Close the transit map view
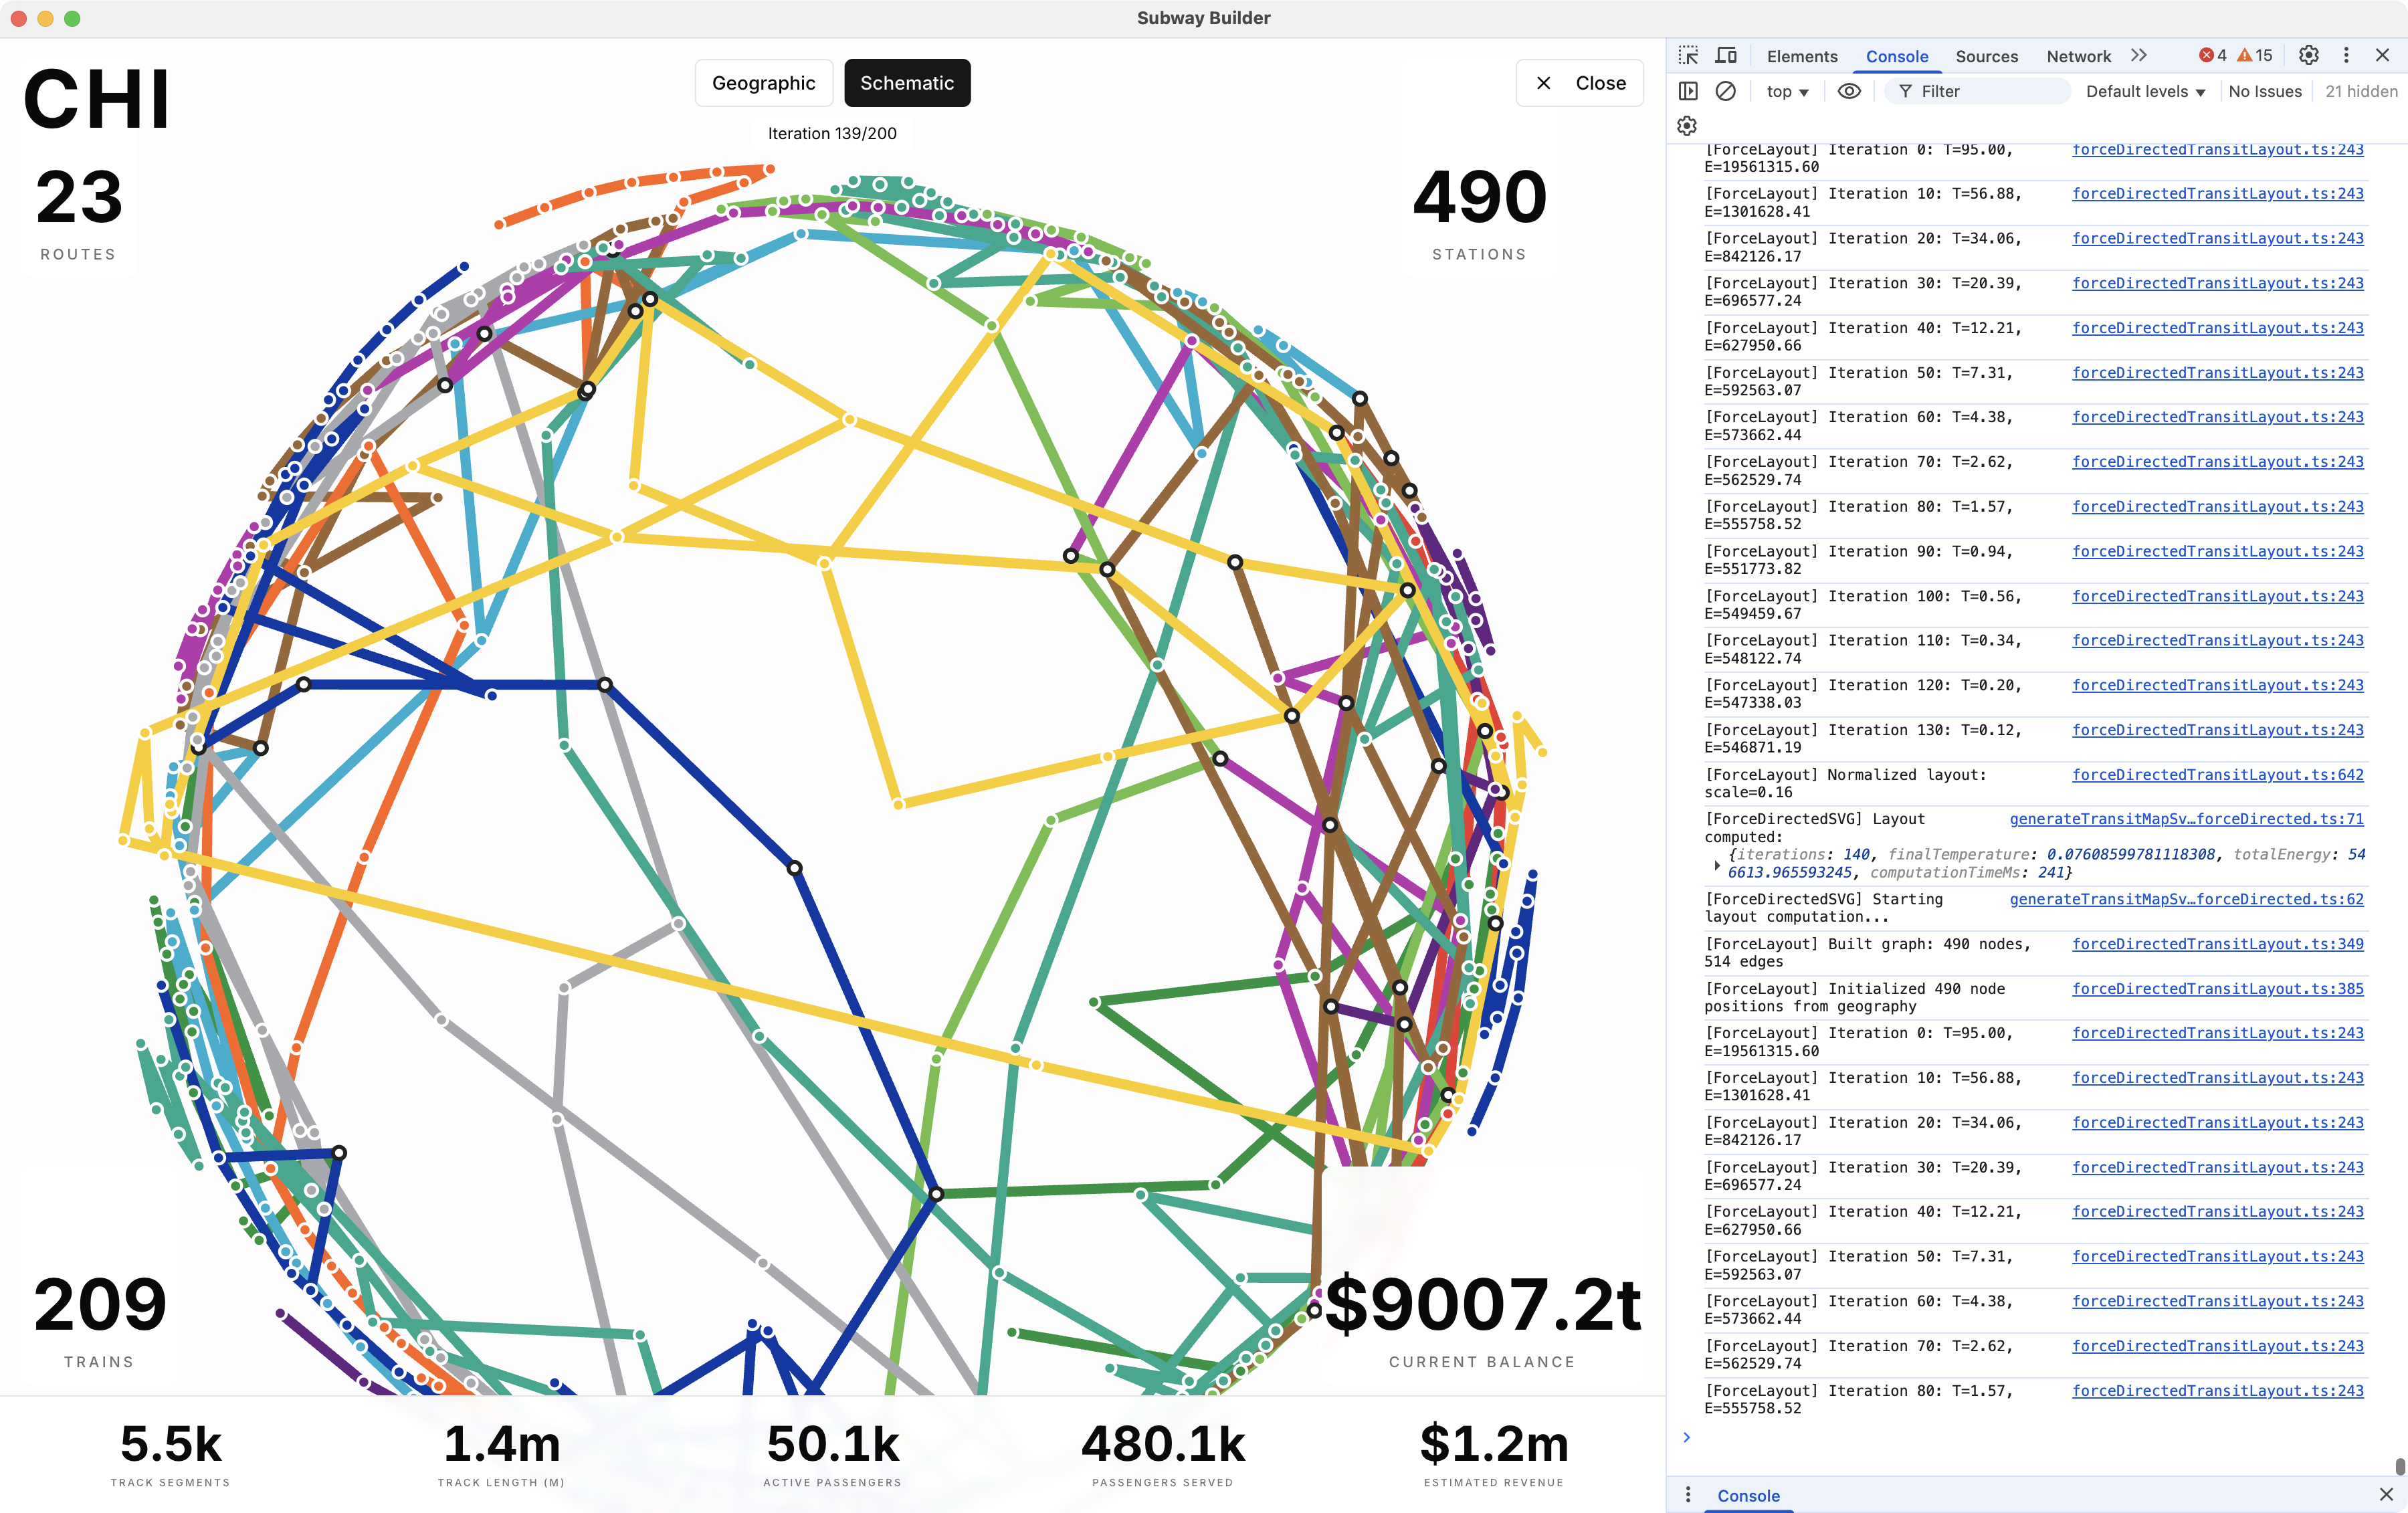The image size is (2408, 1513). [x=1580, y=82]
